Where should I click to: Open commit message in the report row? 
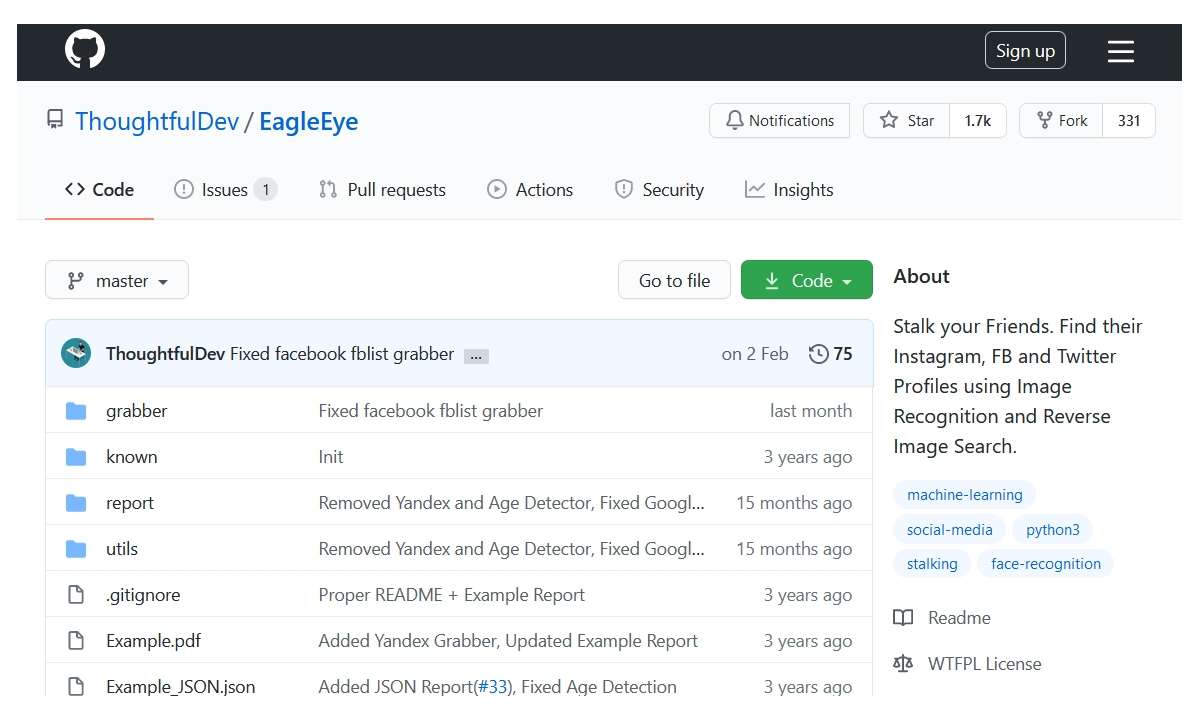511,503
